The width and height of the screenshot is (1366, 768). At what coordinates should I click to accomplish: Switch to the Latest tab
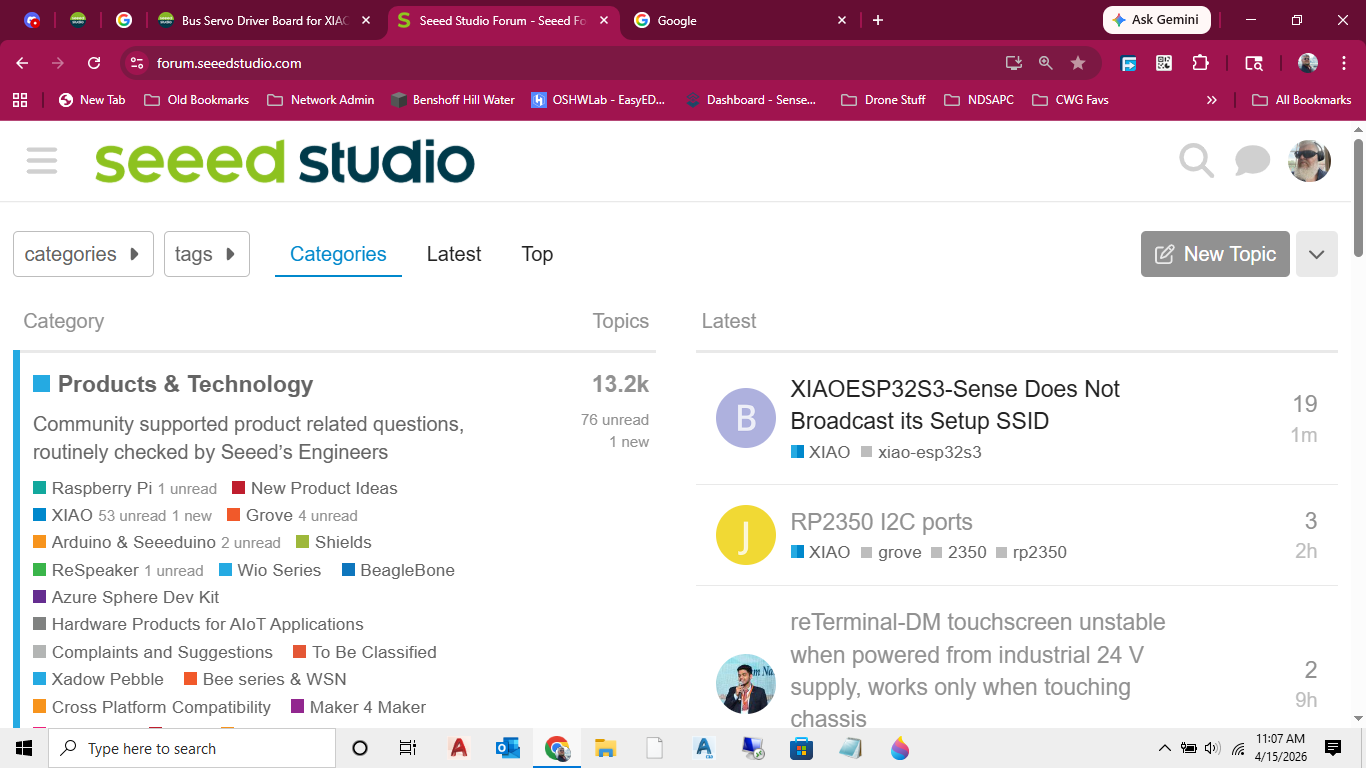pos(454,254)
